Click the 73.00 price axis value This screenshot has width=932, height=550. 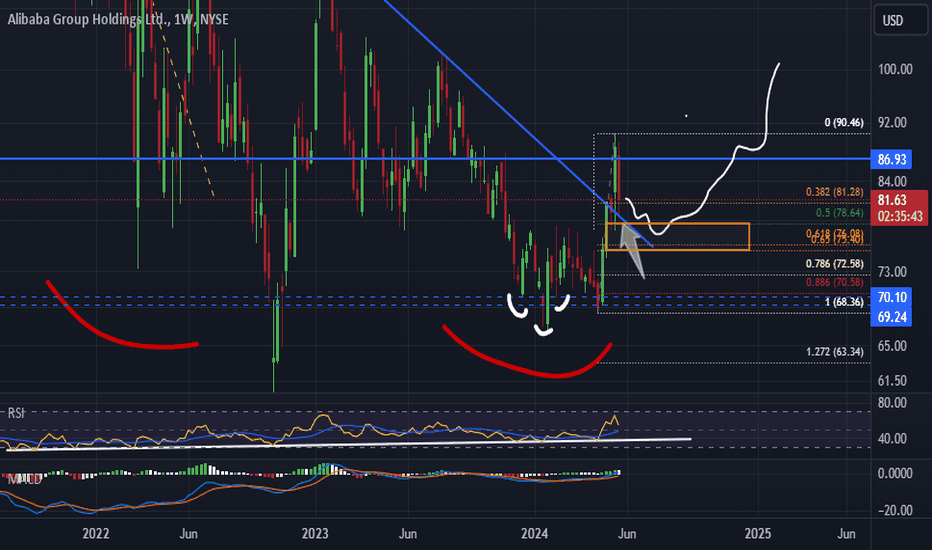(x=892, y=272)
